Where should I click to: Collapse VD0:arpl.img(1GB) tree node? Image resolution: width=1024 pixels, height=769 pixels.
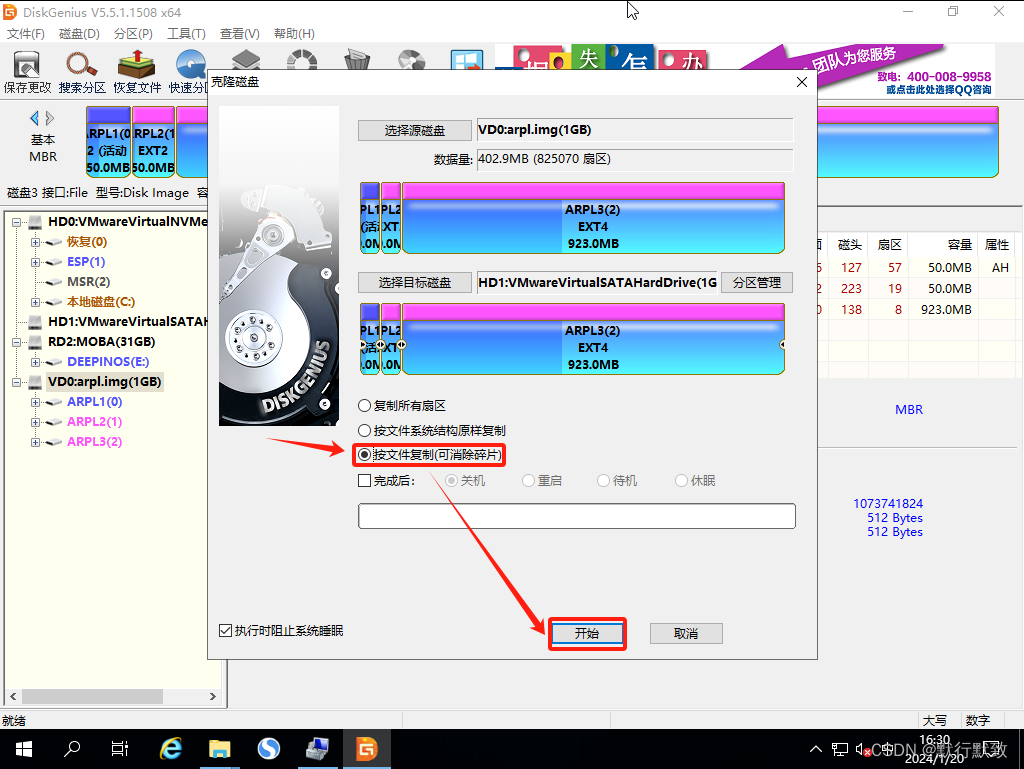[16, 382]
